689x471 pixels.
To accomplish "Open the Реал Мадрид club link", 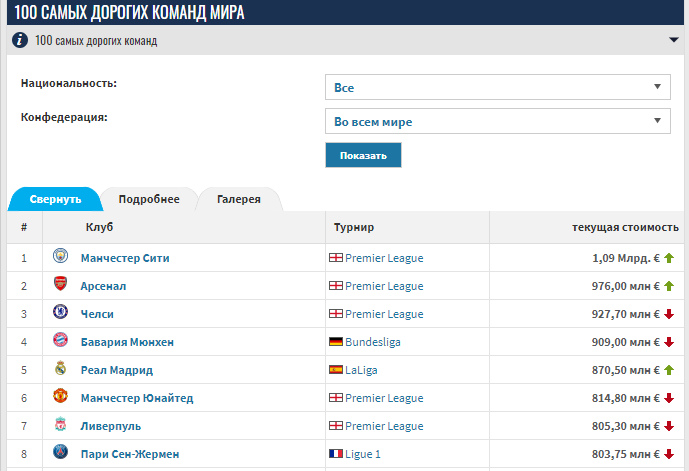I will (x=117, y=370).
